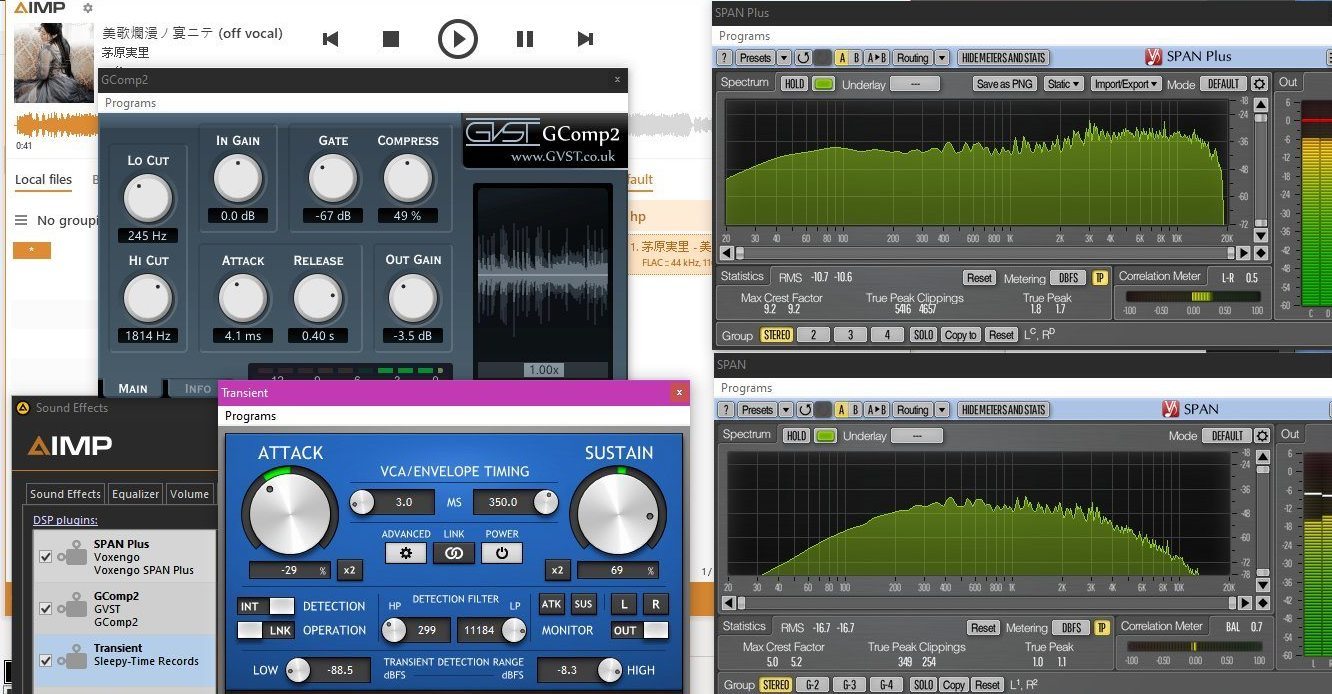Open the SPAN Plus Presets dropdown arrow
Viewport: 1332px width, 694px height.
tap(784, 58)
